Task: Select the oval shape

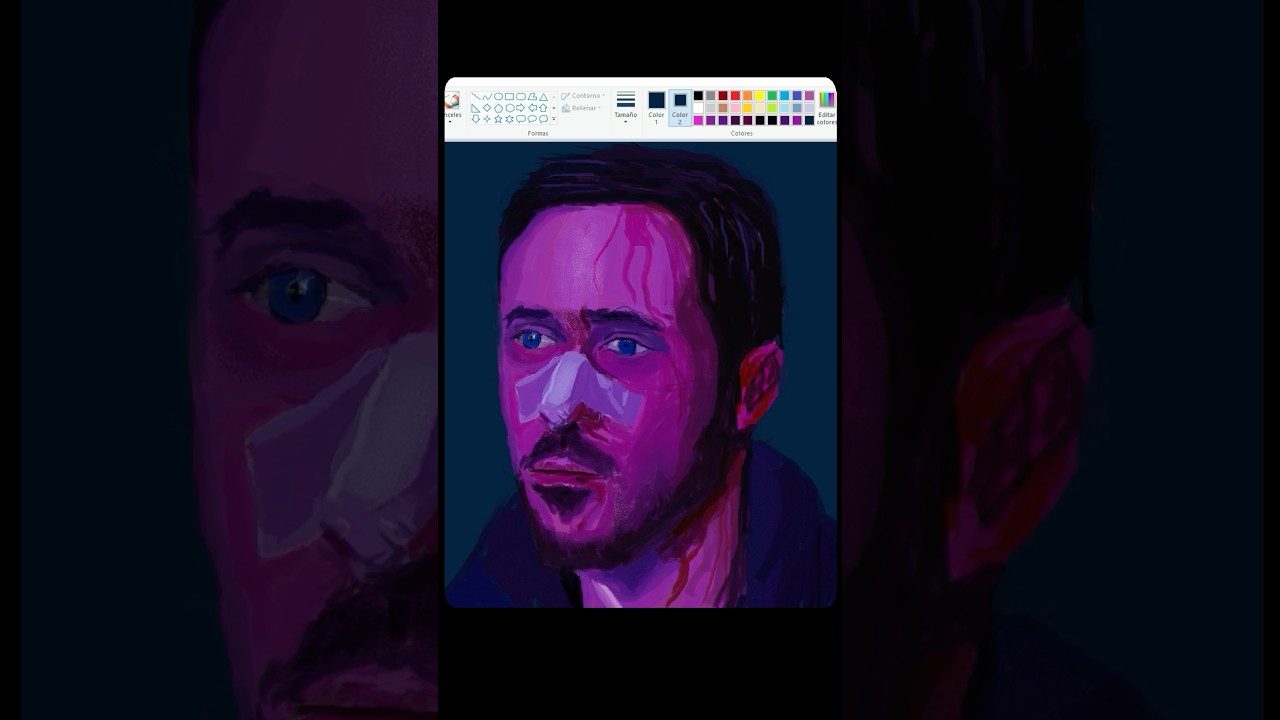Action: 498,96
